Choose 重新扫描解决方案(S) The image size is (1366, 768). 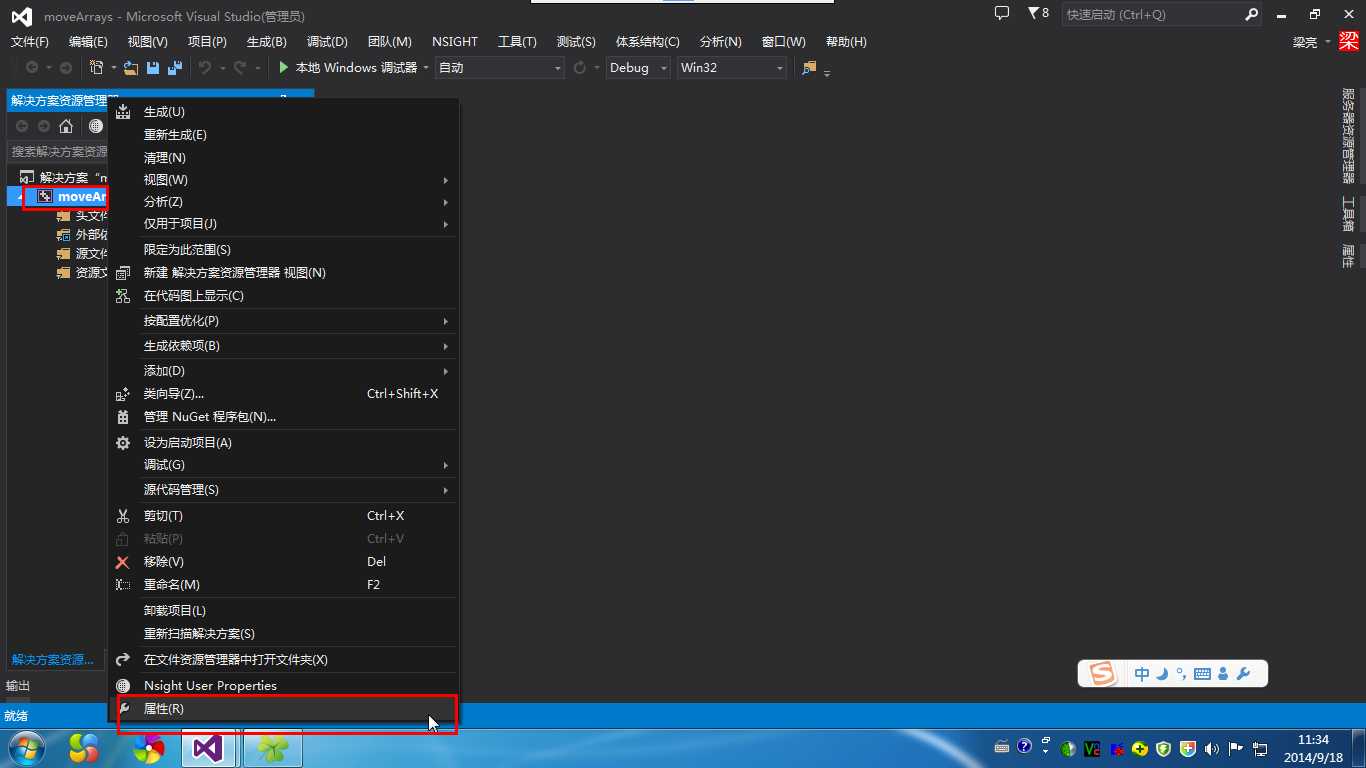click(x=284, y=634)
